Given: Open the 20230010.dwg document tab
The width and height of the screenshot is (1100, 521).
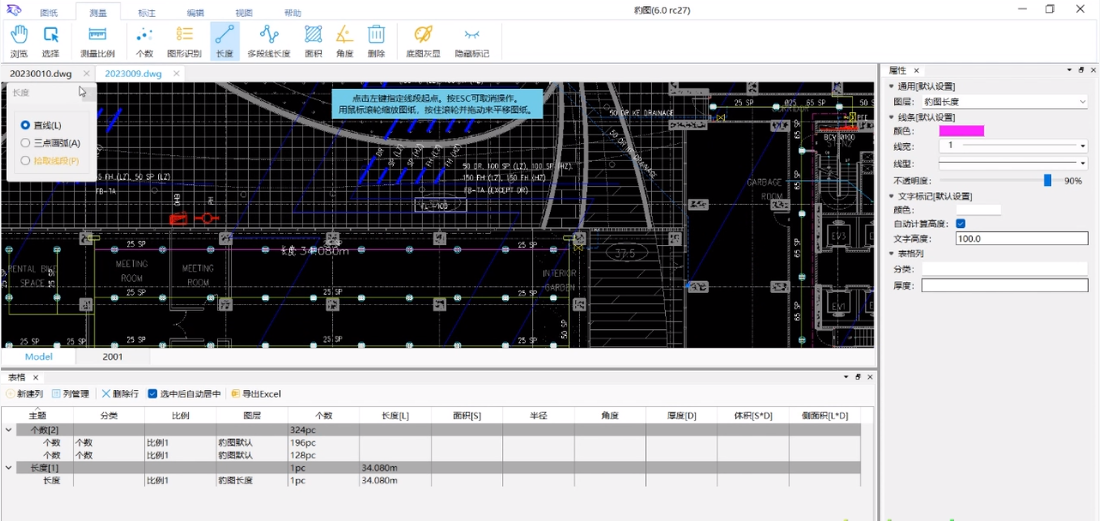Looking at the screenshot, I should point(41,74).
